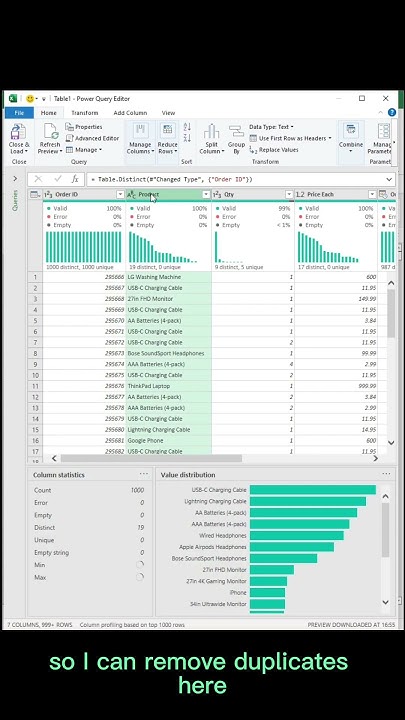Image resolution: width=405 pixels, height=720 pixels.
Task: Click the table corner menu icon
Action: 35,195
